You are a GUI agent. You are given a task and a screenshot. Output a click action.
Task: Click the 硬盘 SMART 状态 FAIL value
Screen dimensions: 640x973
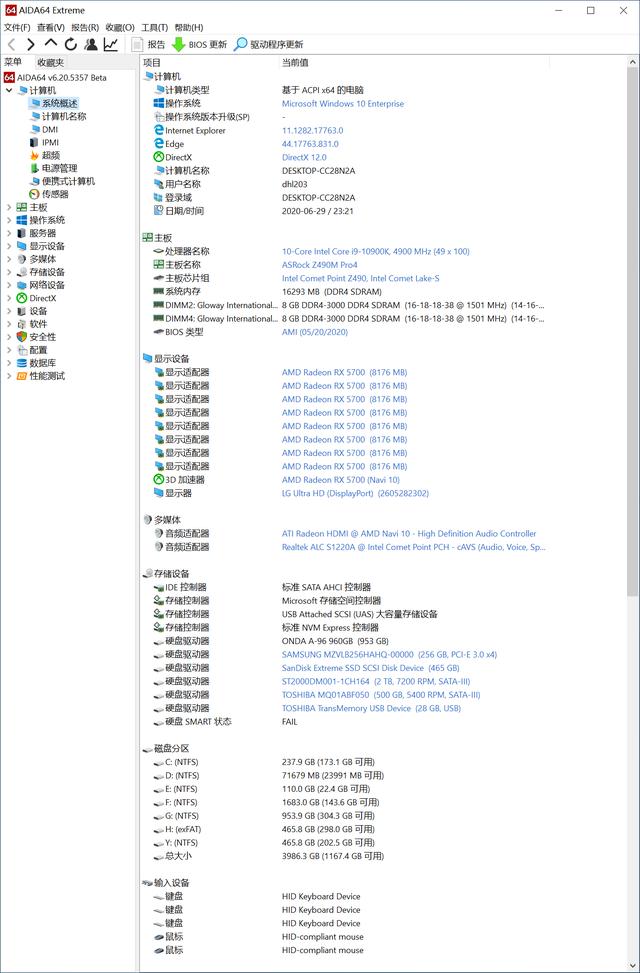(290, 722)
